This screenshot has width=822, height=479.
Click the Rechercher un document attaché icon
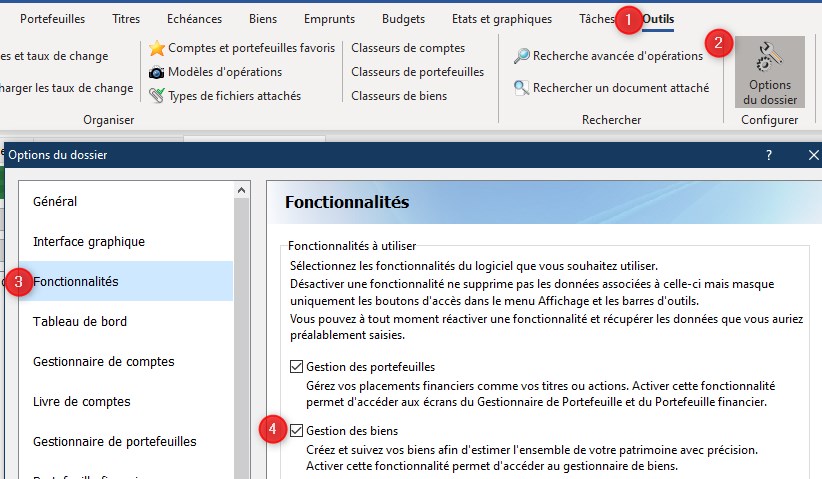click(x=521, y=88)
